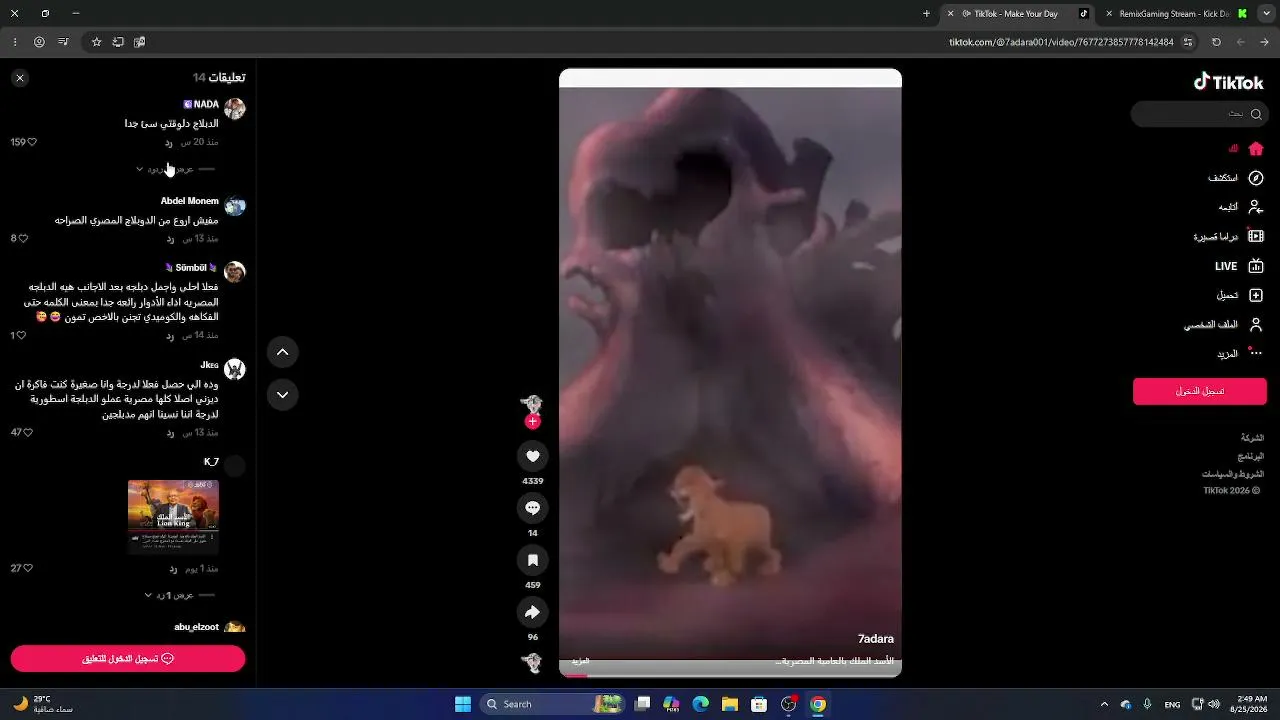Viewport: 1280px width, 720px height.
Task: Open the الشروط والسياسات footer link
Action: (1233, 474)
